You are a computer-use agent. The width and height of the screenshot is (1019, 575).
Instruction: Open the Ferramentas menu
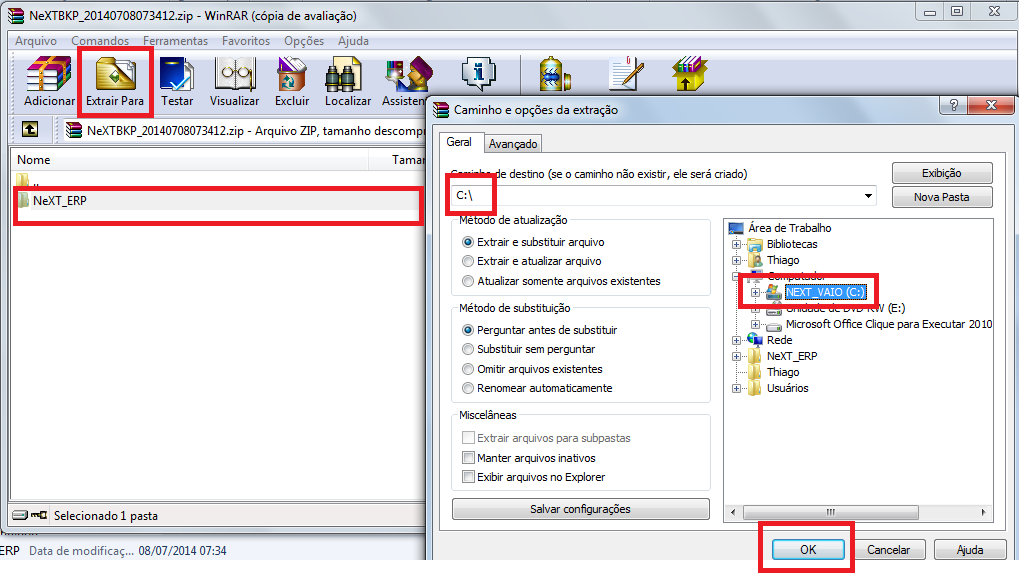click(175, 40)
